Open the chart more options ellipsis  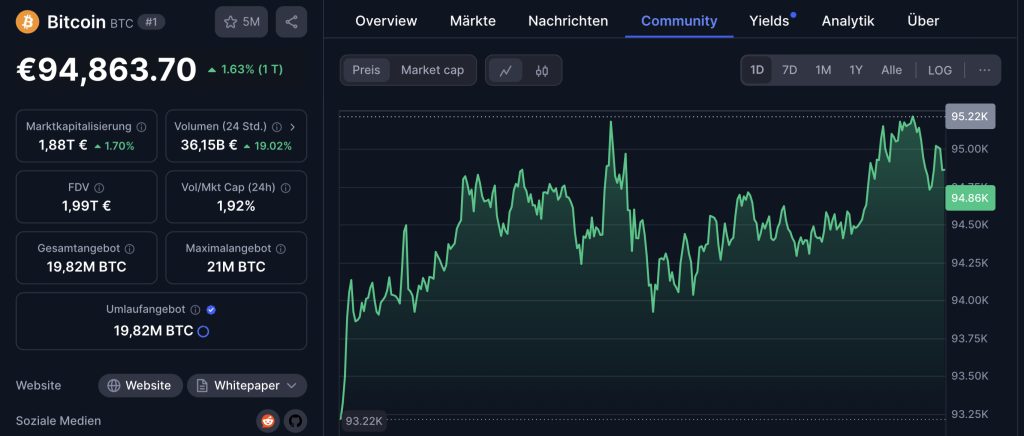(x=984, y=70)
